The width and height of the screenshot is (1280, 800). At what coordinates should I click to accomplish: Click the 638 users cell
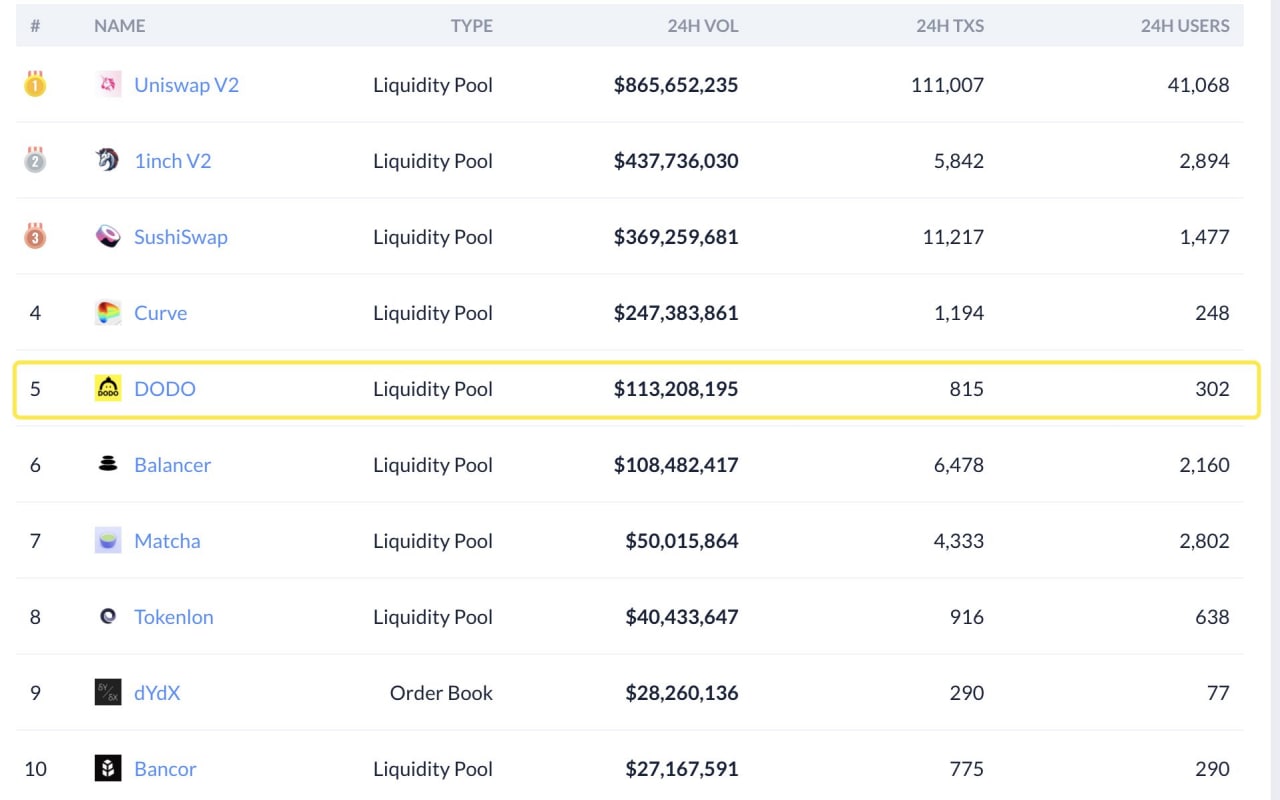[1213, 617]
